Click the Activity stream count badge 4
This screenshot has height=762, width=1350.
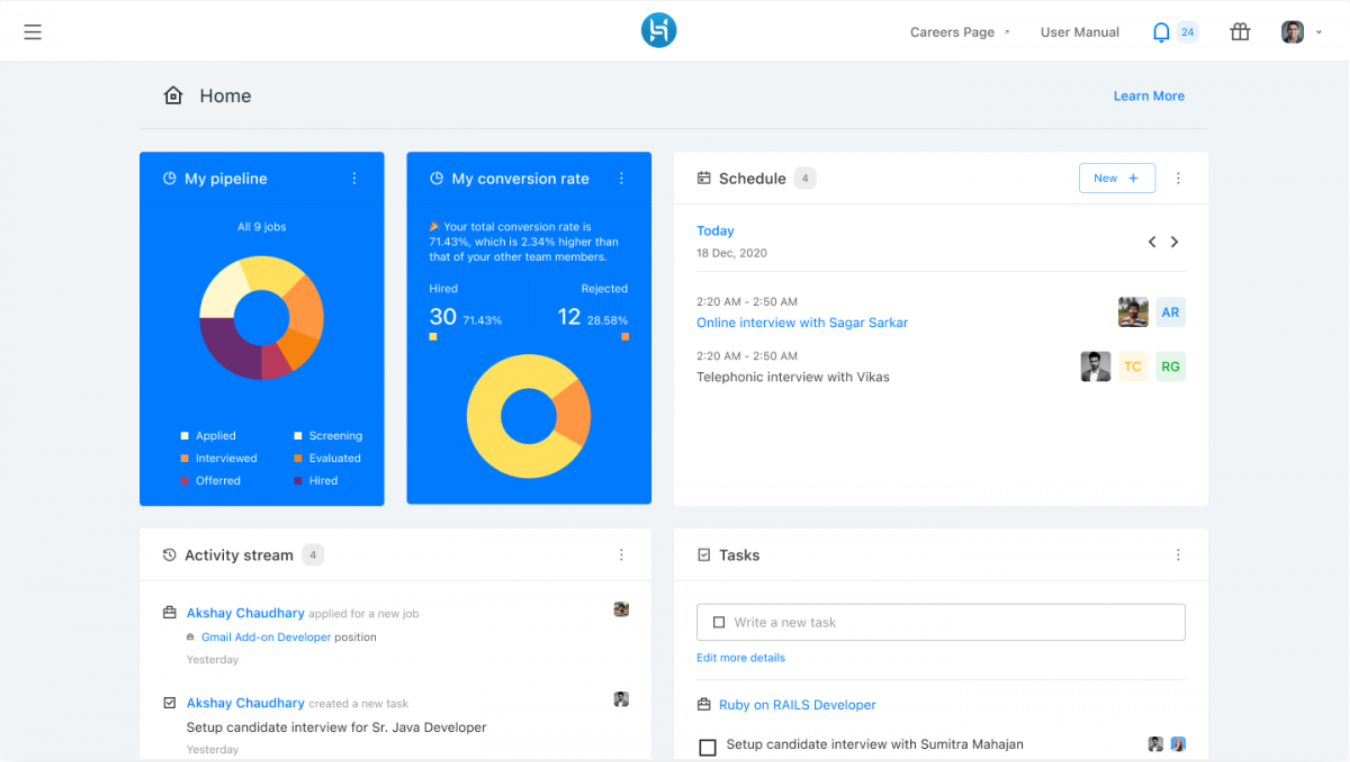click(313, 555)
